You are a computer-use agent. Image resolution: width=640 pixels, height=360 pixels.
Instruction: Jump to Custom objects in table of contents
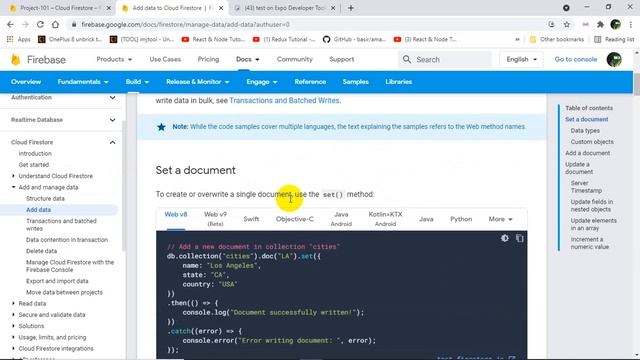click(x=592, y=142)
